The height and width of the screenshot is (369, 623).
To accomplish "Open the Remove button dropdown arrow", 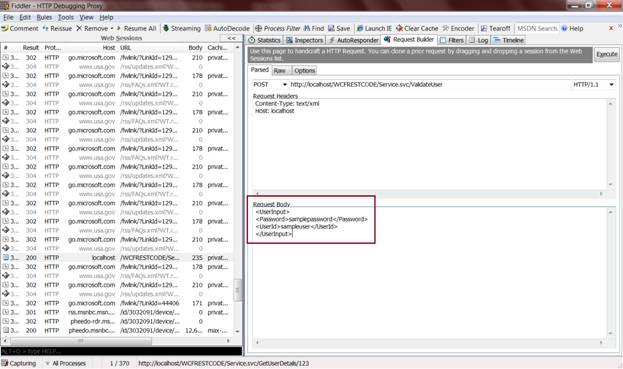I will pos(112,29).
